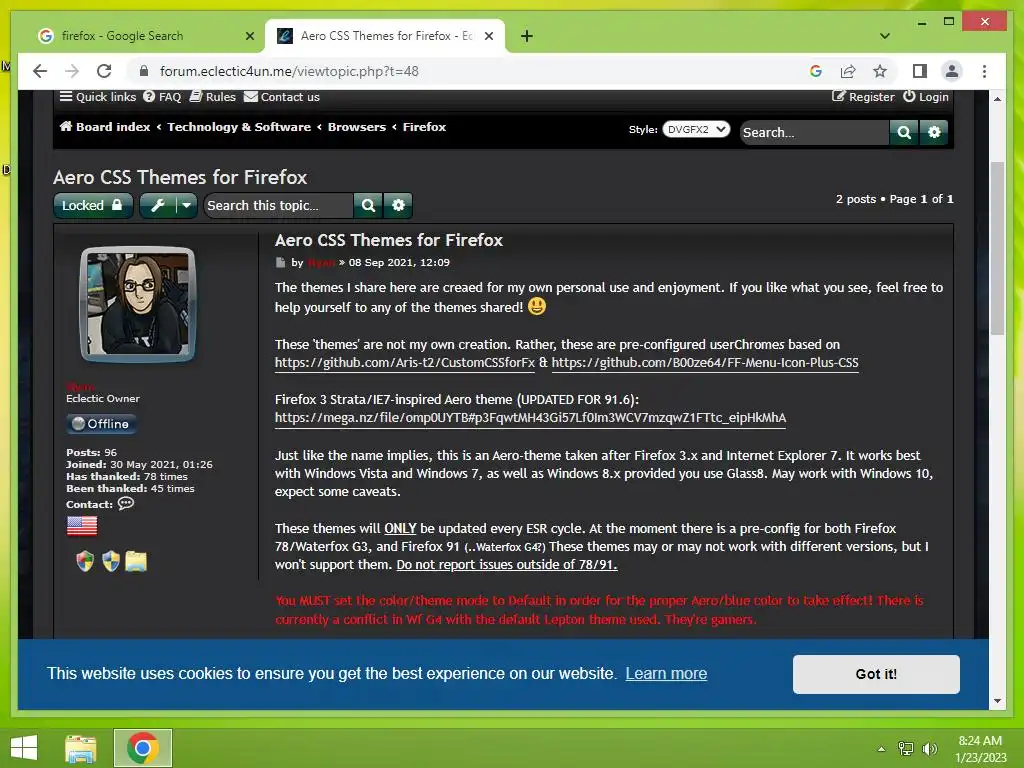The image size is (1024, 768).
Task: Bookmark this tab with star icon
Action: coord(880,71)
